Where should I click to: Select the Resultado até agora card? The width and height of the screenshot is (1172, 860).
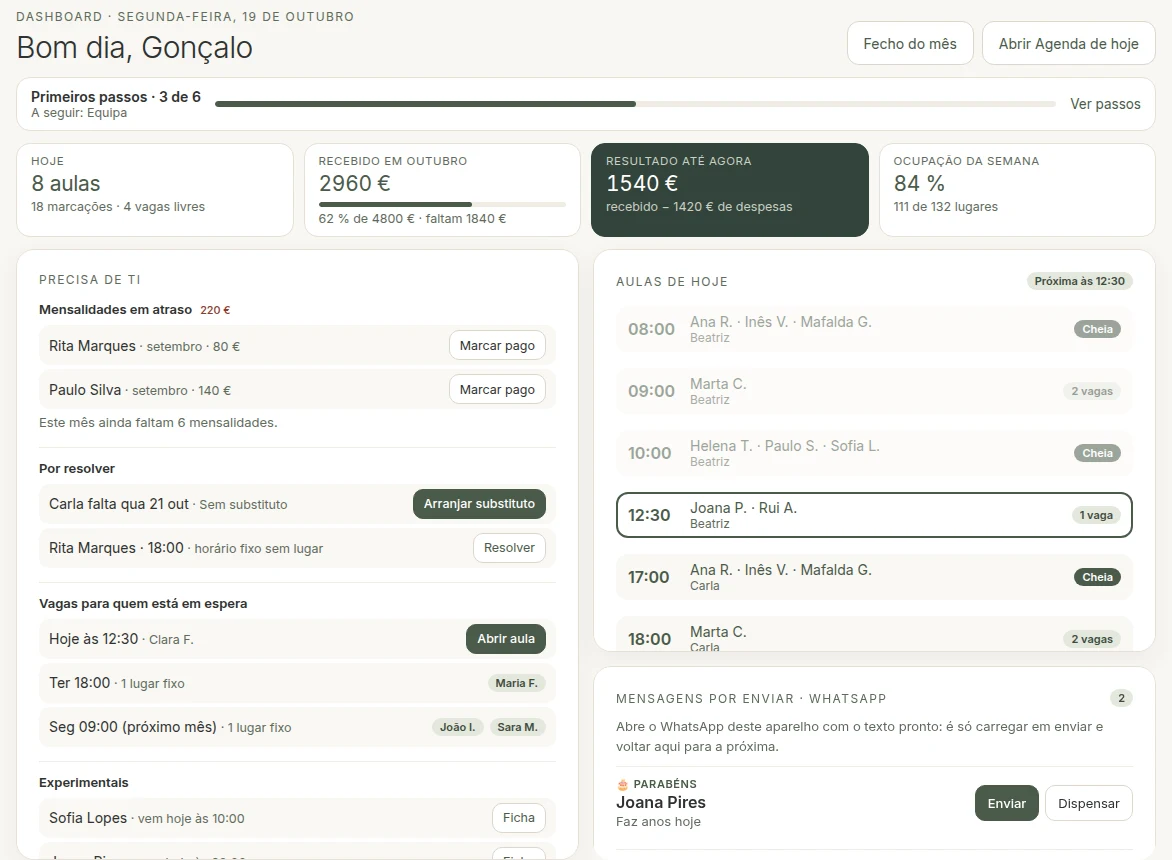click(x=730, y=190)
